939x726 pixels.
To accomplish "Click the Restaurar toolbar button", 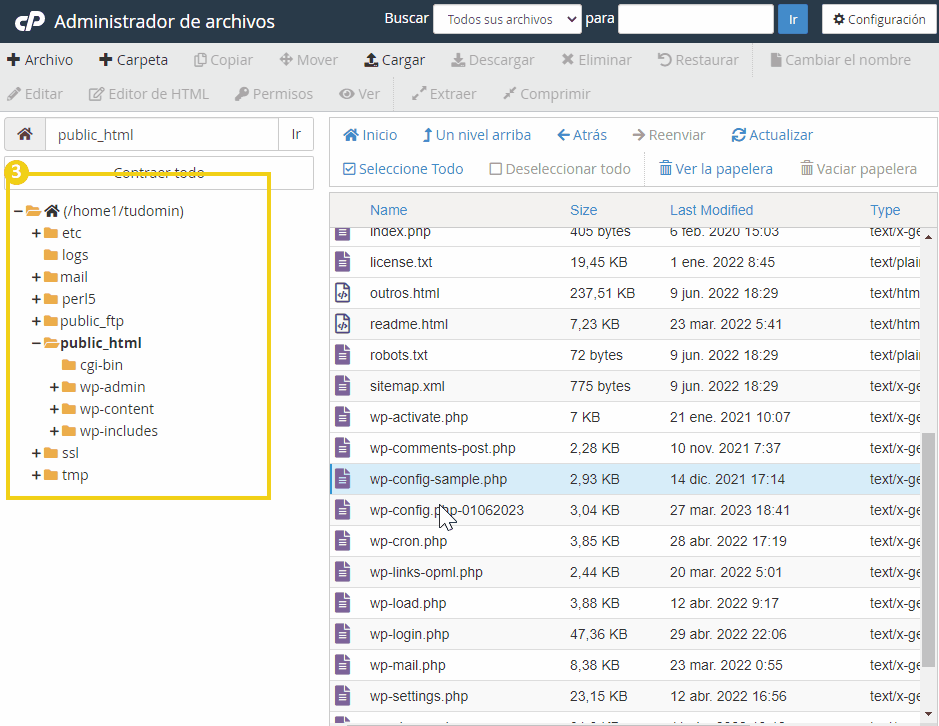I will pyautogui.click(x=698, y=60).
